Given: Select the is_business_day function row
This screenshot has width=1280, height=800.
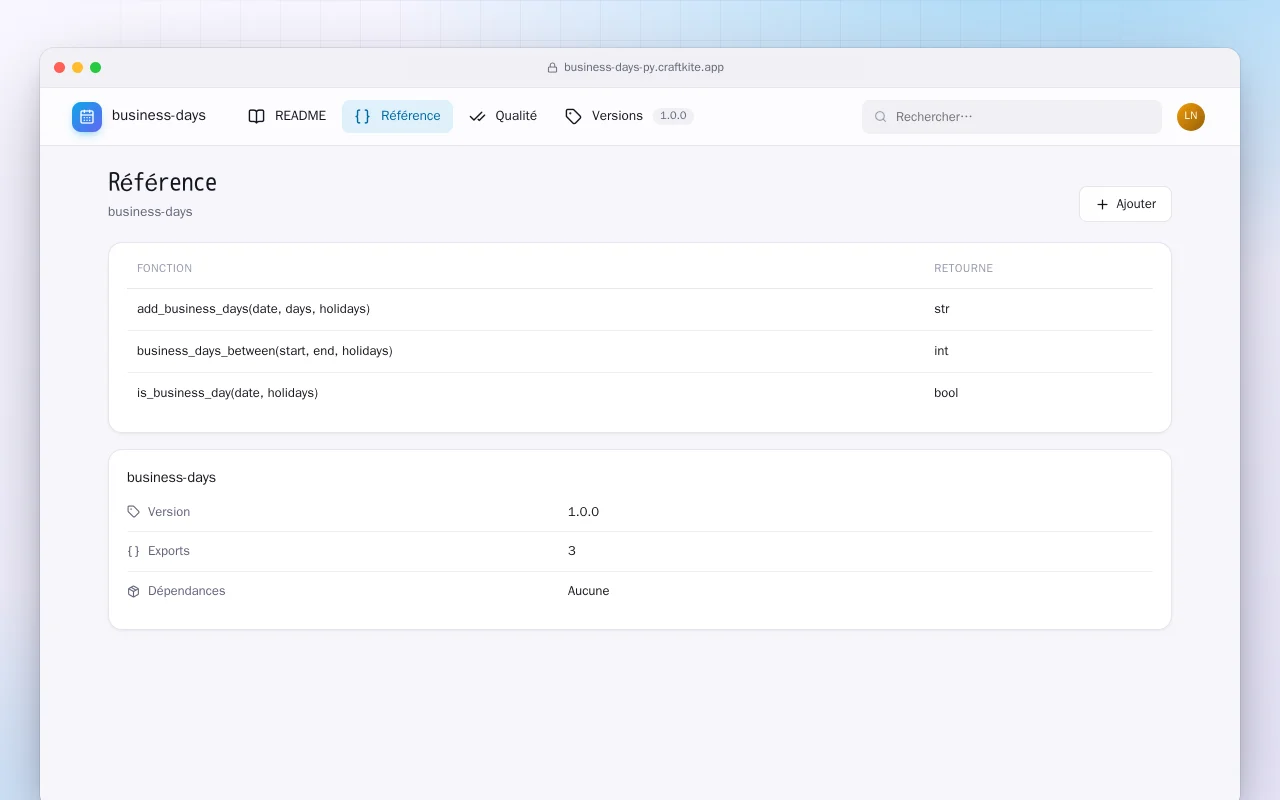Looking at the screenshot, I should 640,393.
